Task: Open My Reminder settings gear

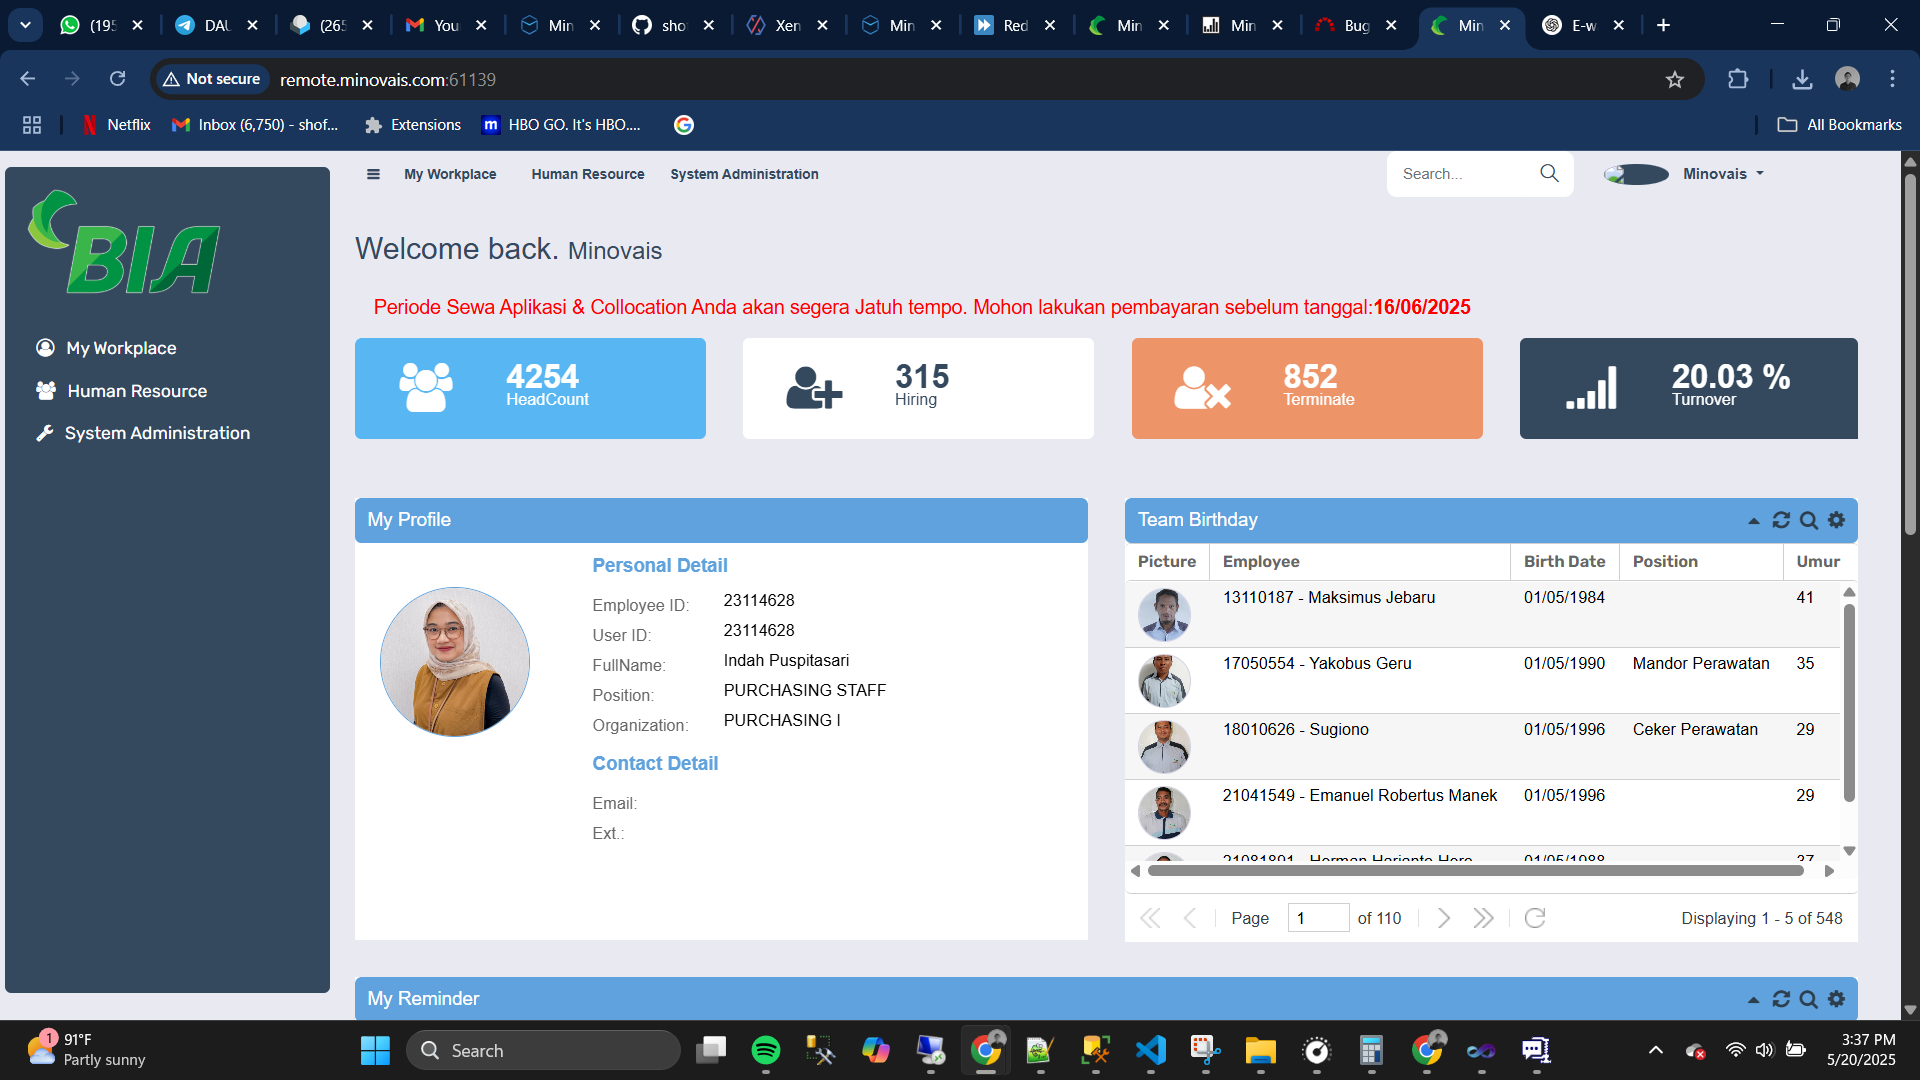Action: [x=1837, y=999]
